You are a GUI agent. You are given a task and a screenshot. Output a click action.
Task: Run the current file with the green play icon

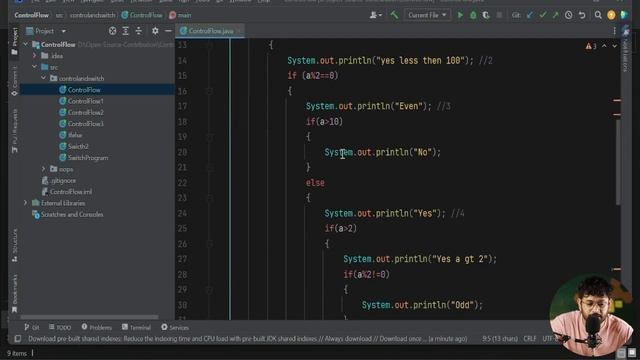(x=460, y=15)
